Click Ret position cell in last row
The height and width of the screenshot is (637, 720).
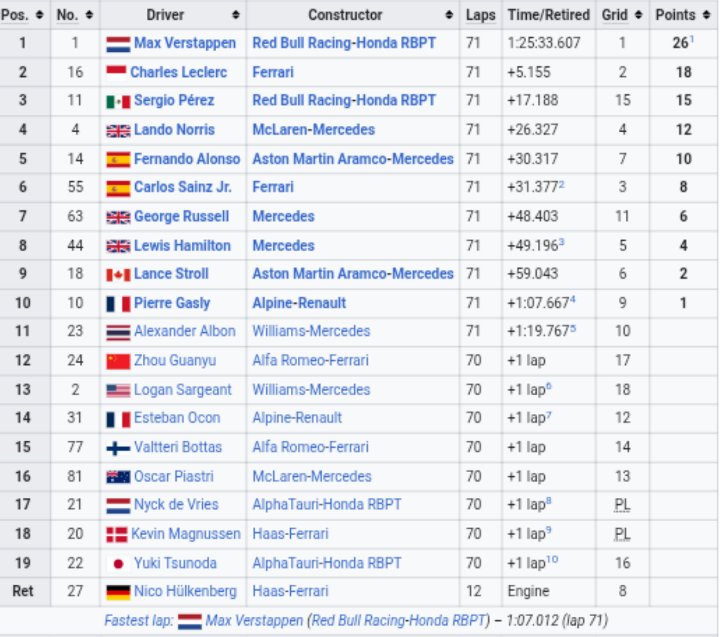pos(22,591)
